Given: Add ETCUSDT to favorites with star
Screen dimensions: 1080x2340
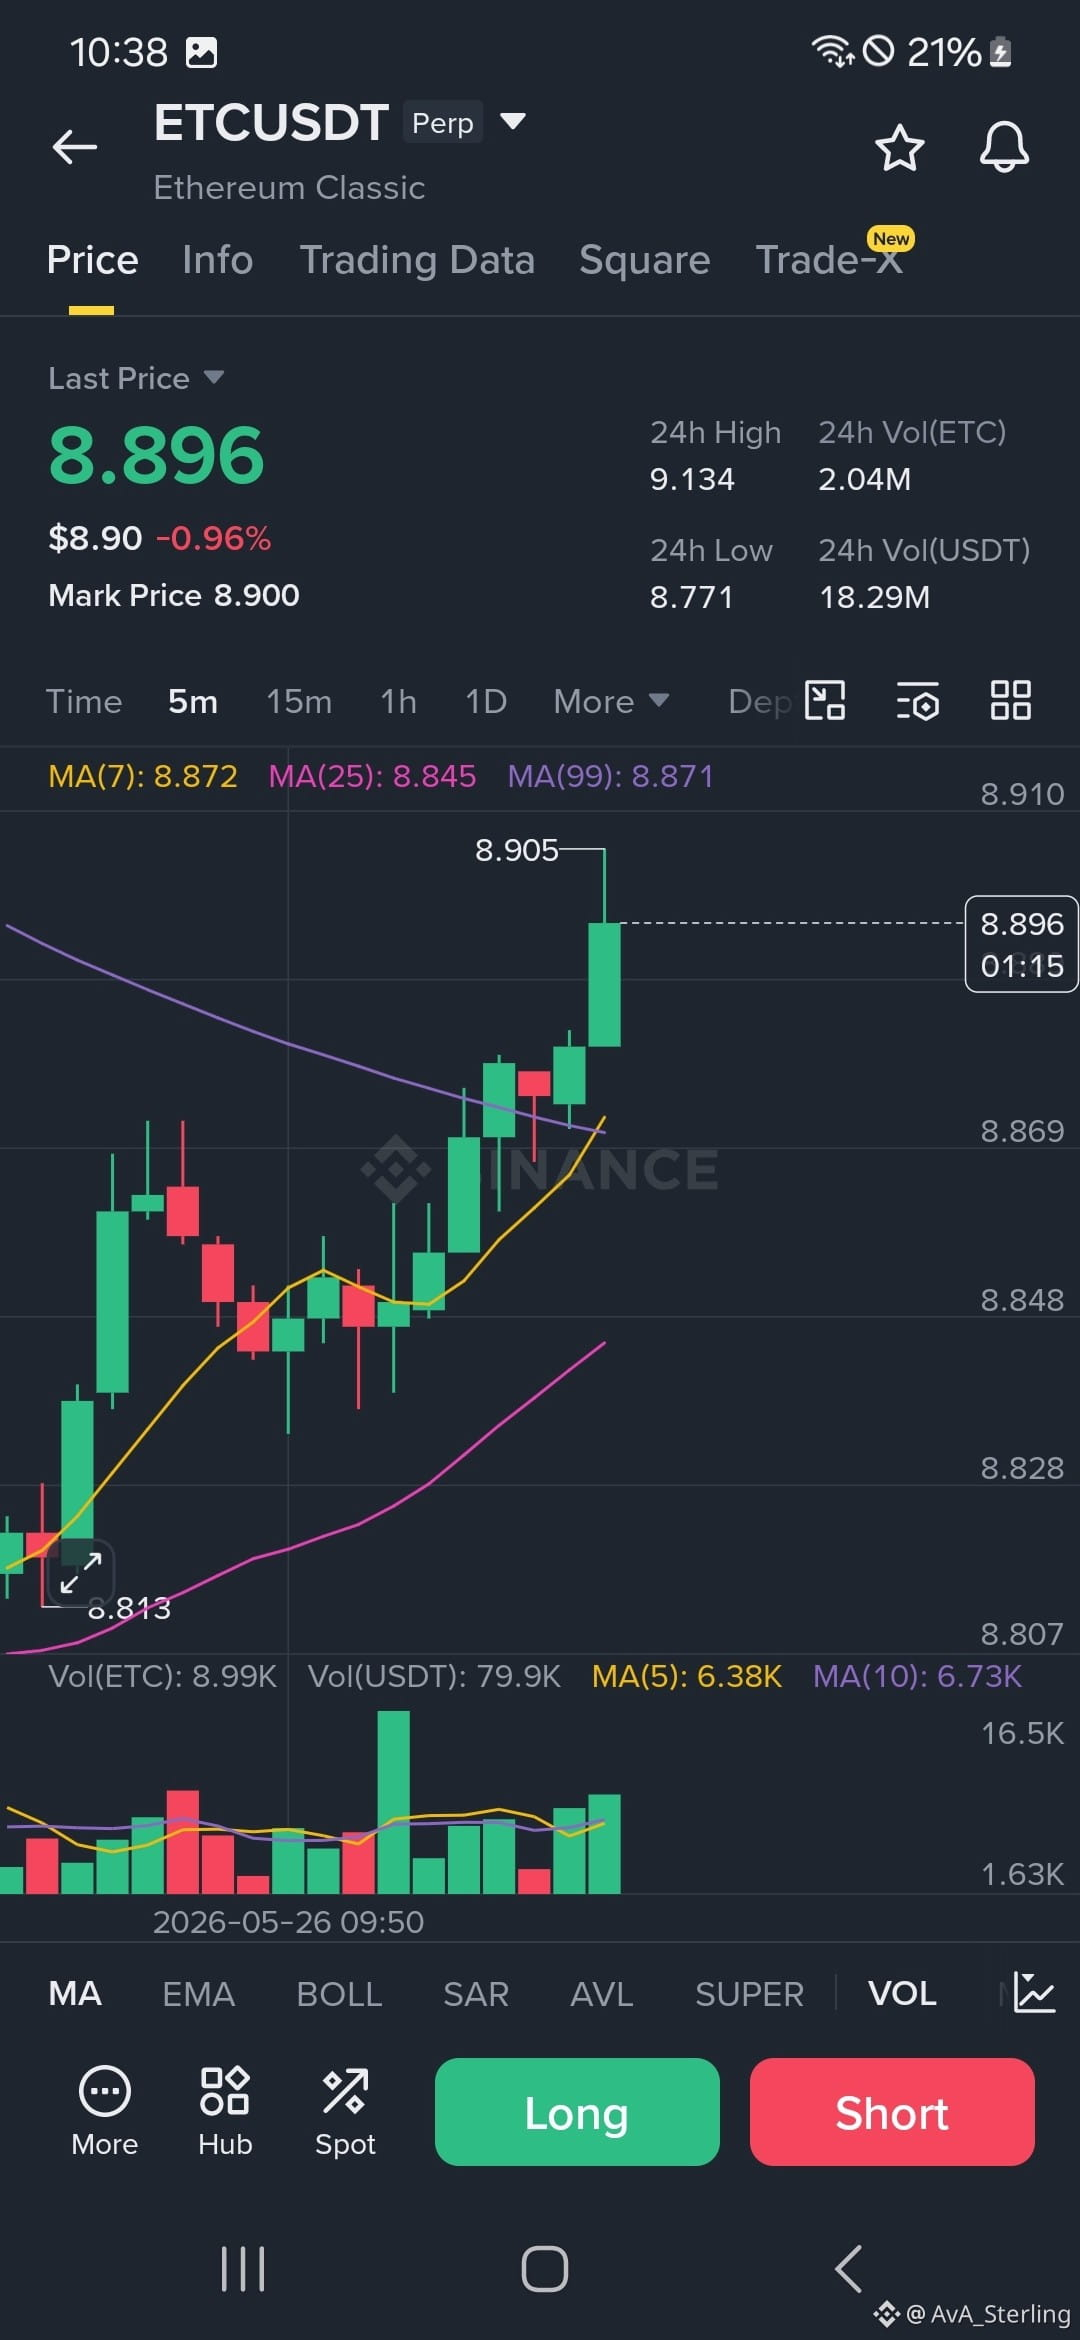Looking at the screenshot, I should tap(899, 148).
